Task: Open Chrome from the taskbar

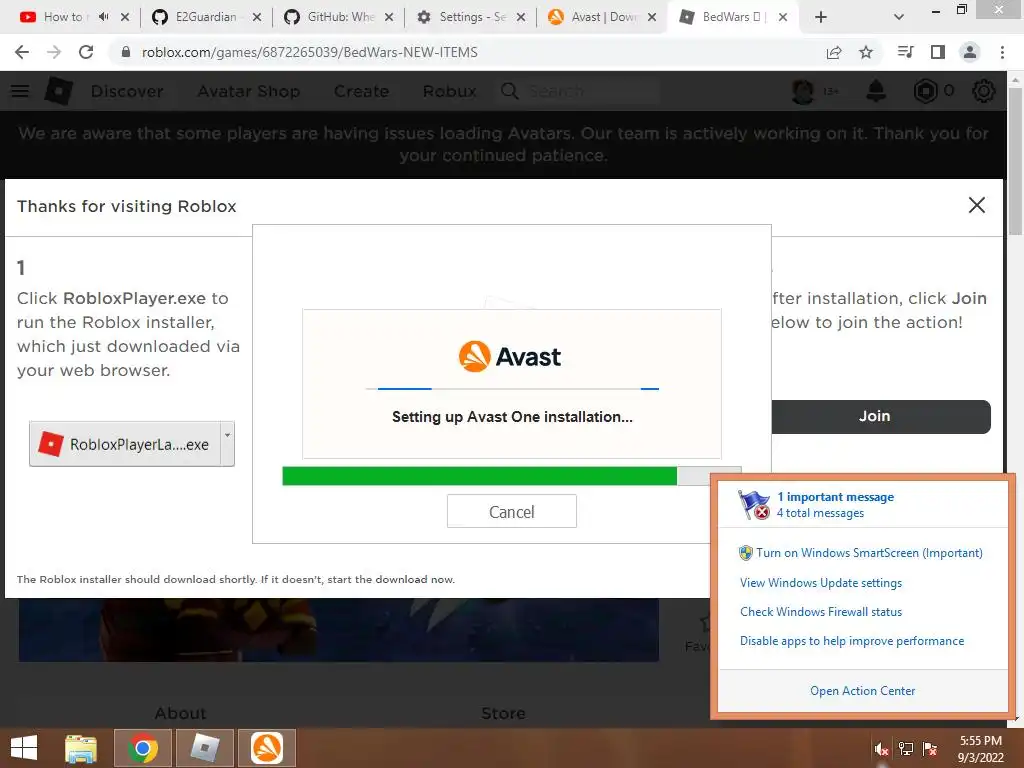Action: (x=143, y=748)
